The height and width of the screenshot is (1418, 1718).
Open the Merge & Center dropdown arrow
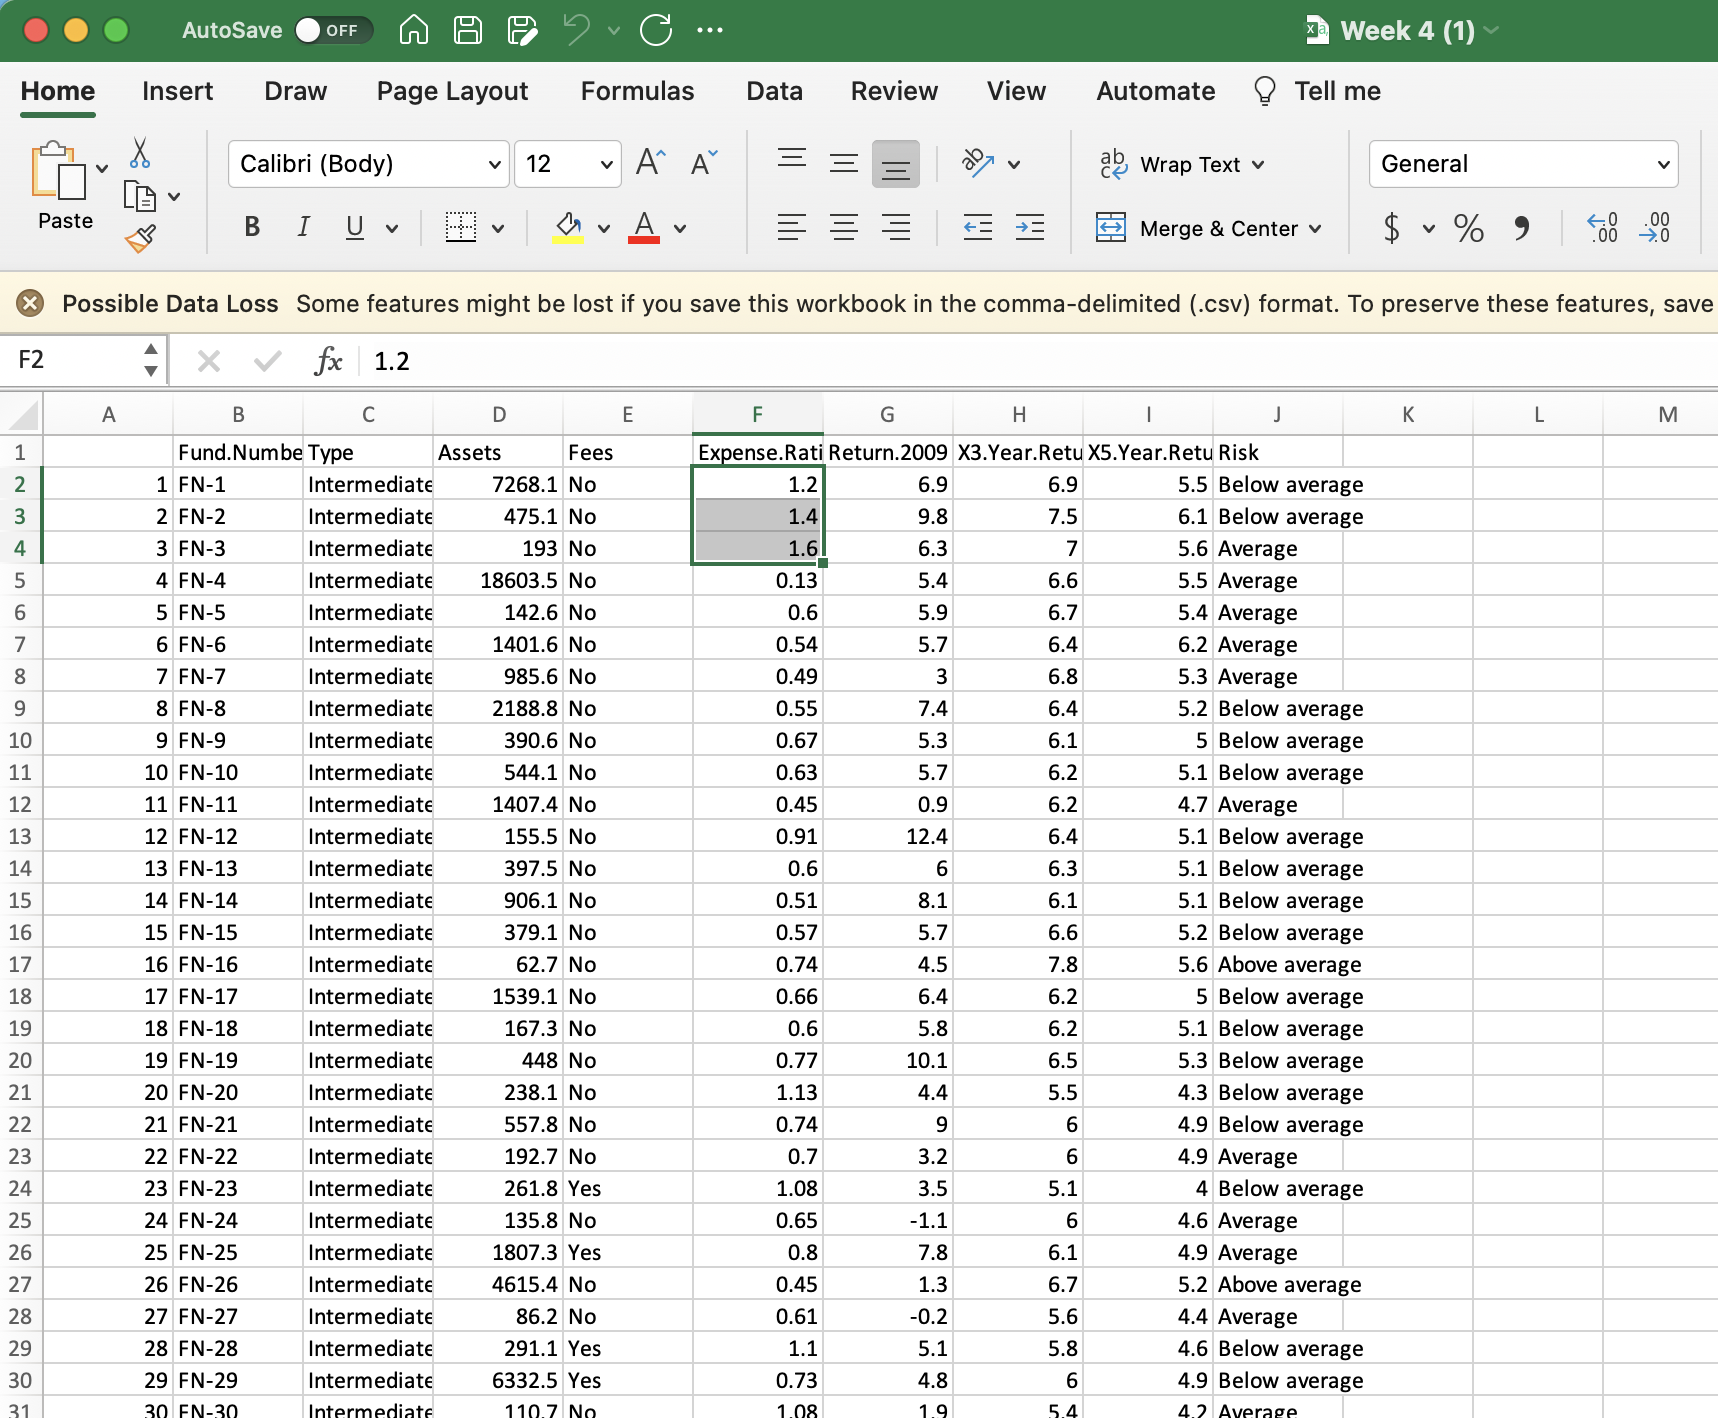1315,229
